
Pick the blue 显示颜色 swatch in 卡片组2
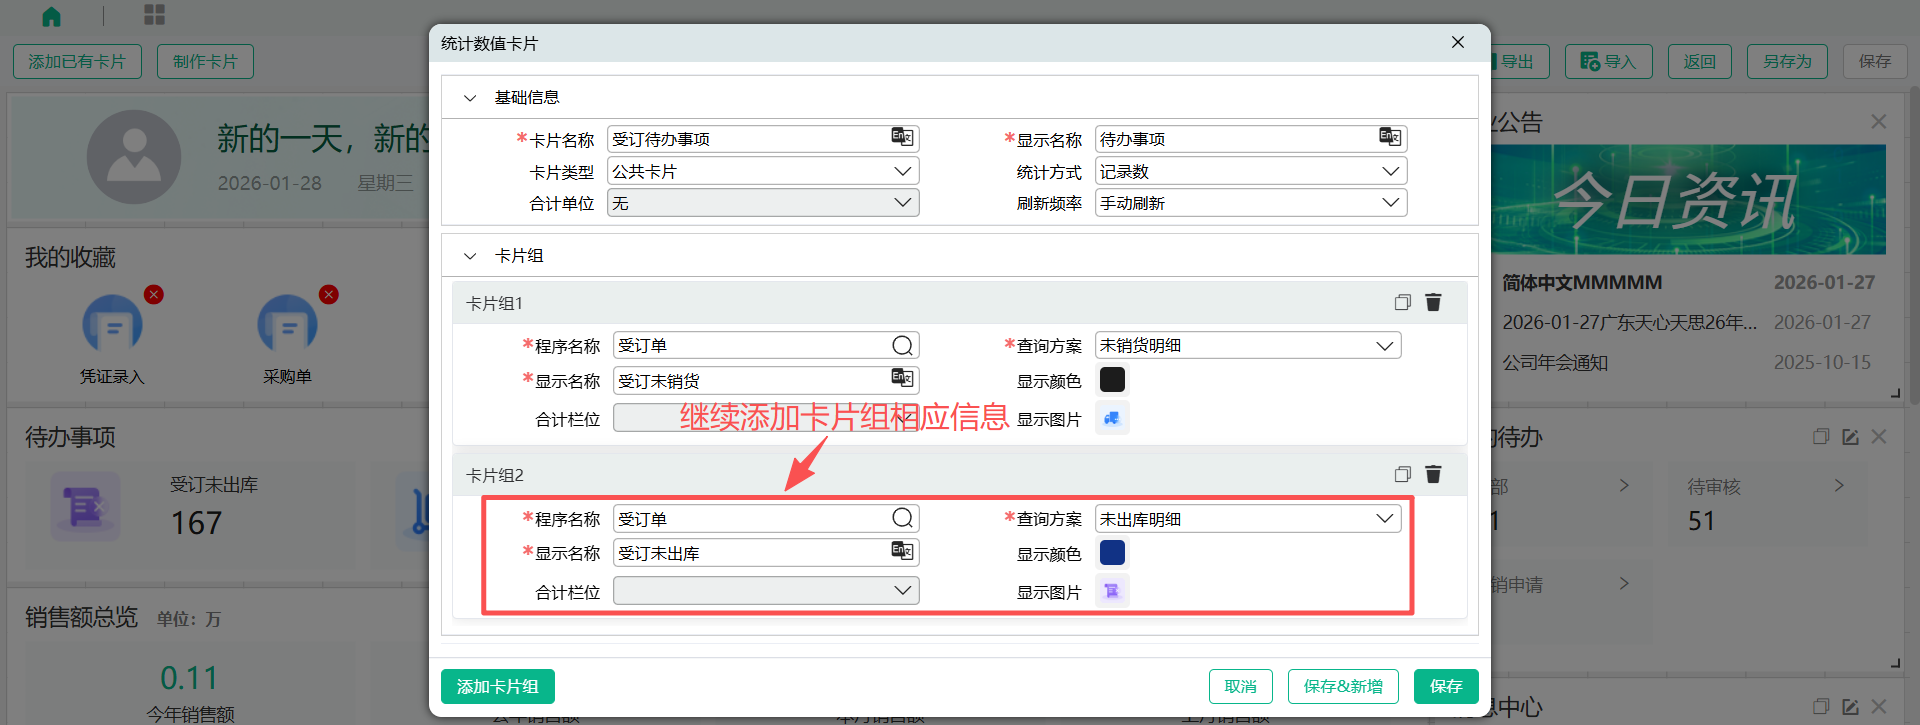pos(1112,553)
